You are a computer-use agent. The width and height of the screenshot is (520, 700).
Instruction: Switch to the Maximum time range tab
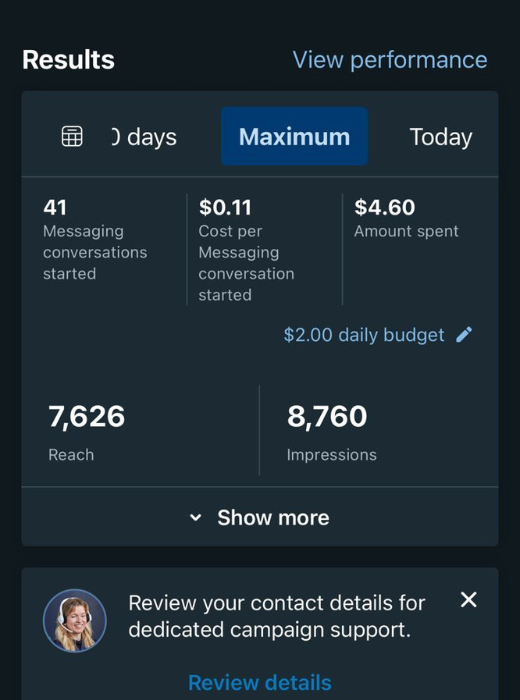pos(294,136)
